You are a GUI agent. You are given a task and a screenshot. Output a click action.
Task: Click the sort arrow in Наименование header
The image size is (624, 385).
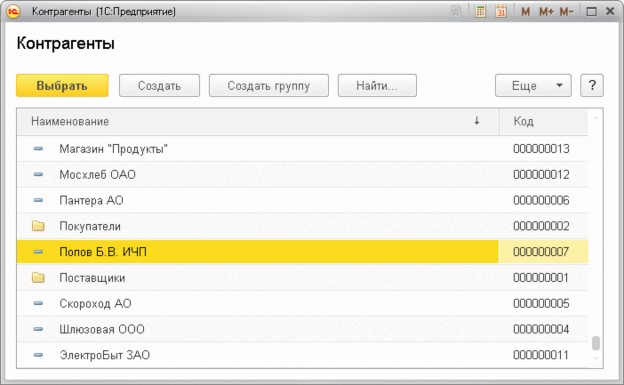coord(477,121)
